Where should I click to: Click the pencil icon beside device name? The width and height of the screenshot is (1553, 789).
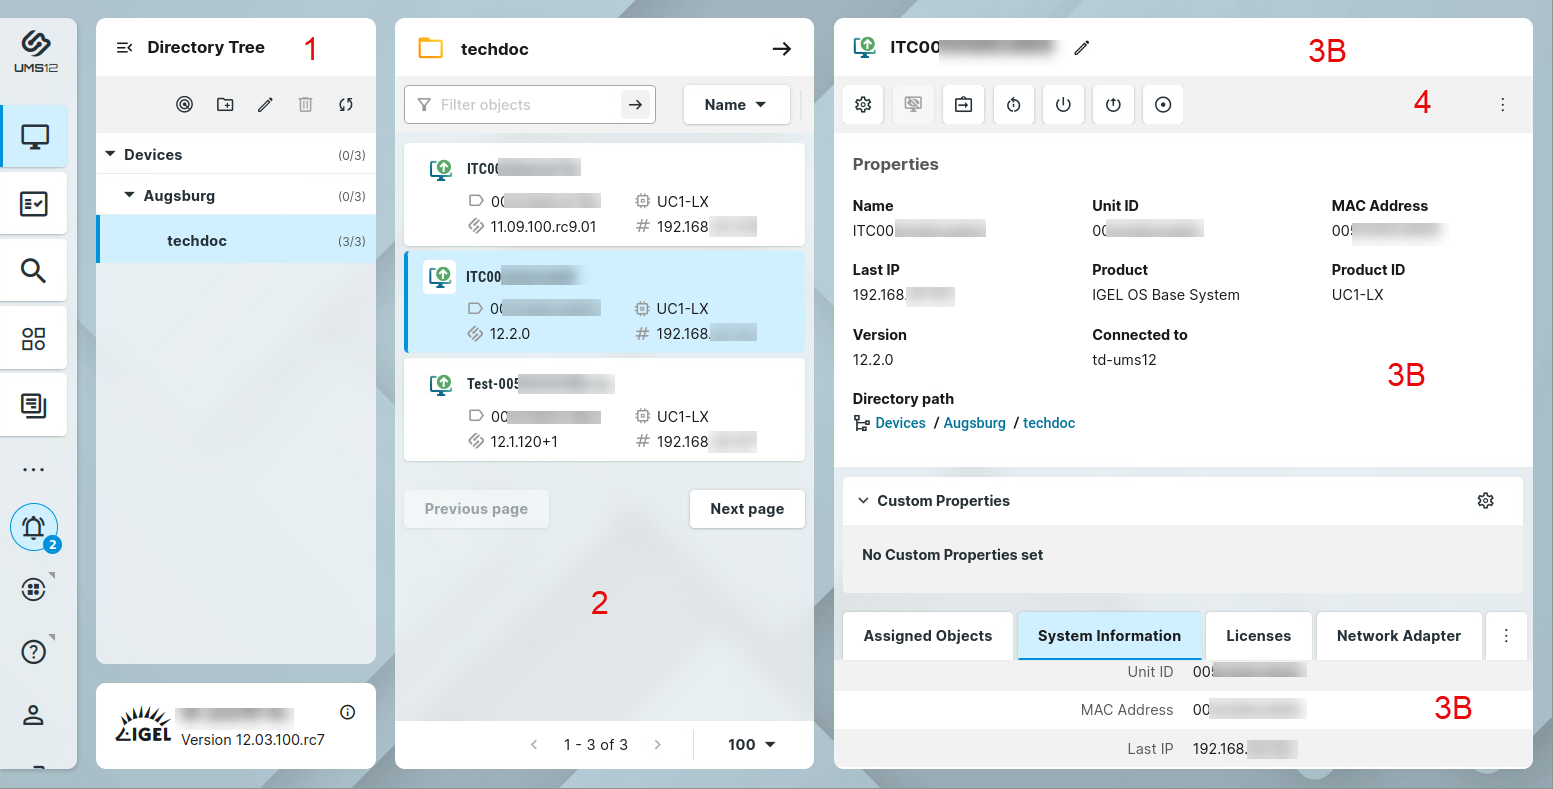(1082, 48)
